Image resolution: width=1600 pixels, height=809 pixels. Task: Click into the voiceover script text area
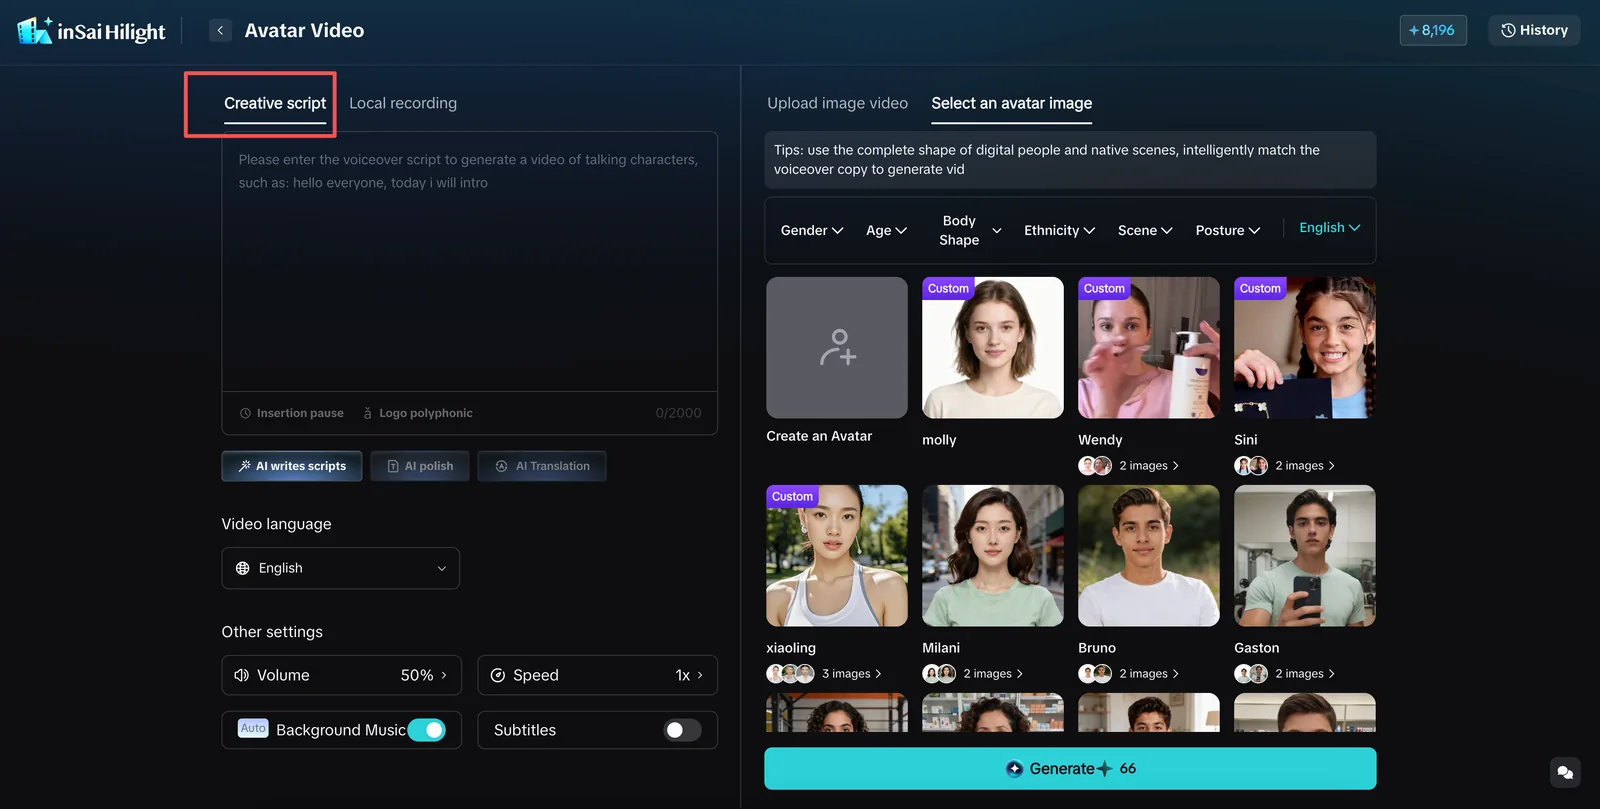(x=469, y=262)
